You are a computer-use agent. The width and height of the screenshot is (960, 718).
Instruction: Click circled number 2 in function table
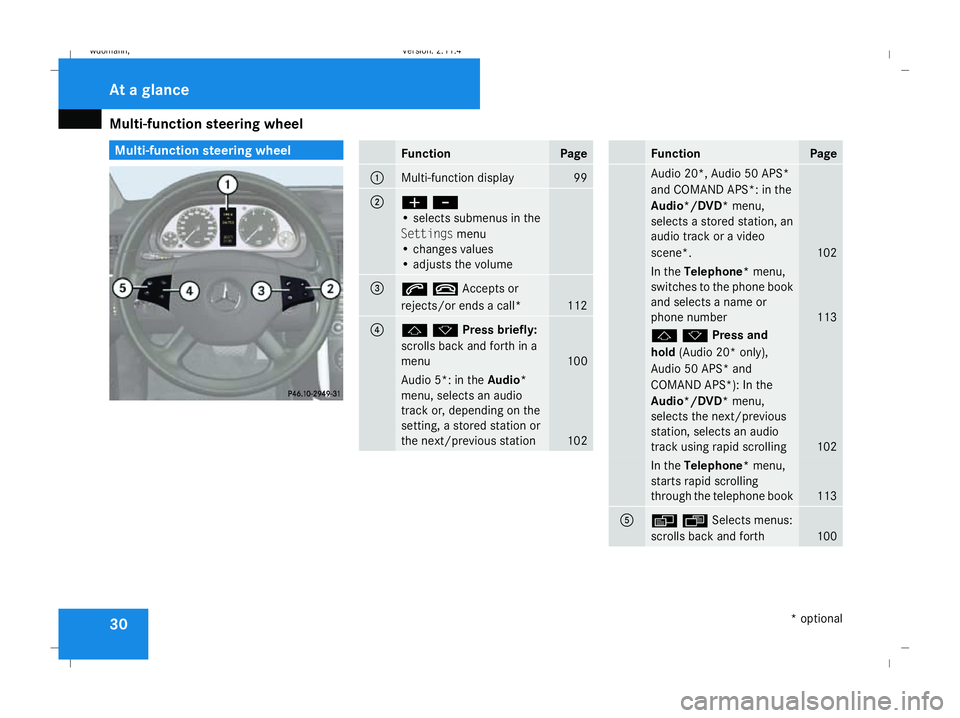point(378,202)
